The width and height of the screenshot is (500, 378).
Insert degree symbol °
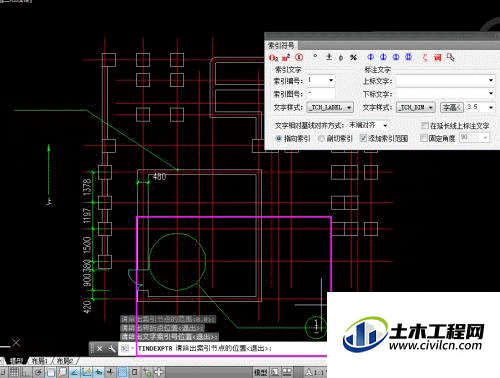click(x=315, y=57)
